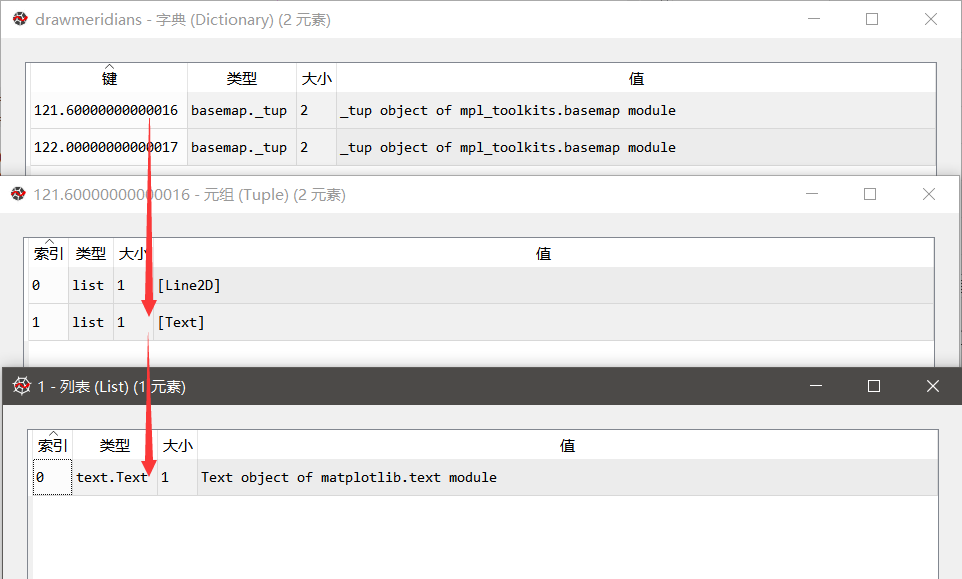Select index 0 cell in the Tuple table
The height and width of the screenshot is (579, 962).
pyautogui.click(x=48, y=285)
